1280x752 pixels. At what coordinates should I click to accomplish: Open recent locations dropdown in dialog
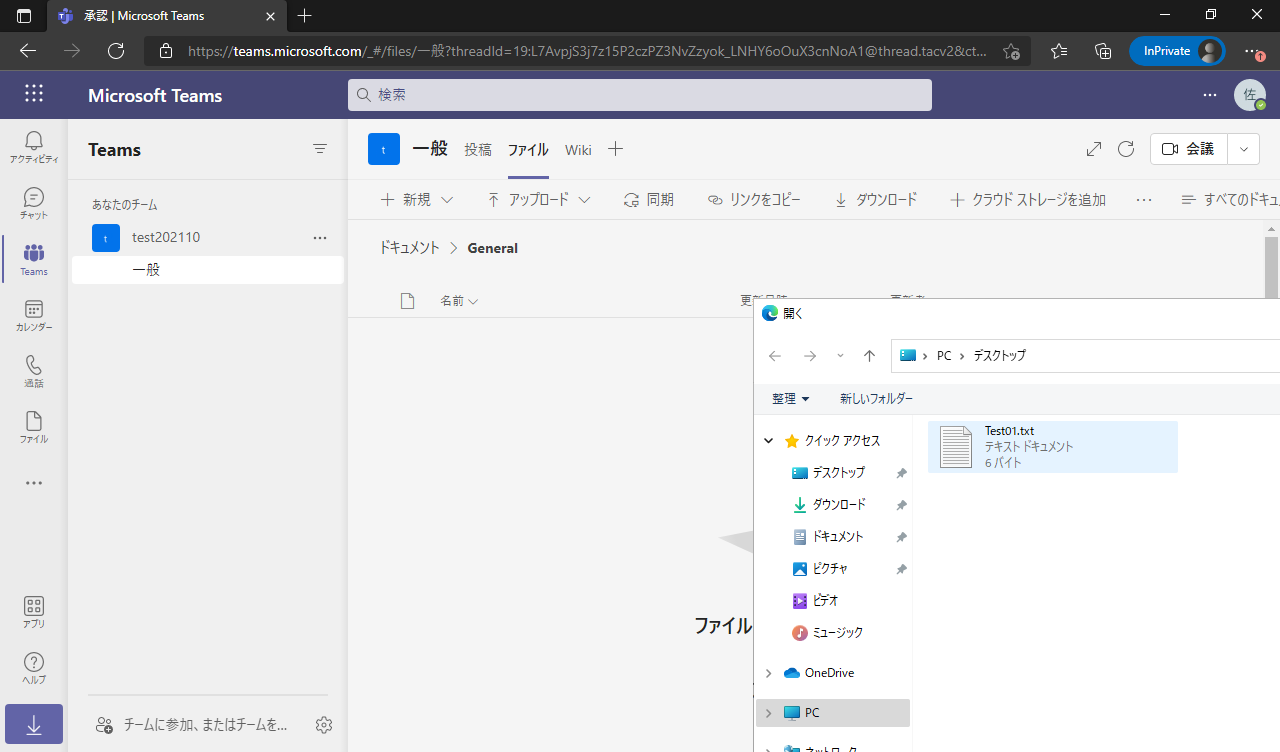840,355
